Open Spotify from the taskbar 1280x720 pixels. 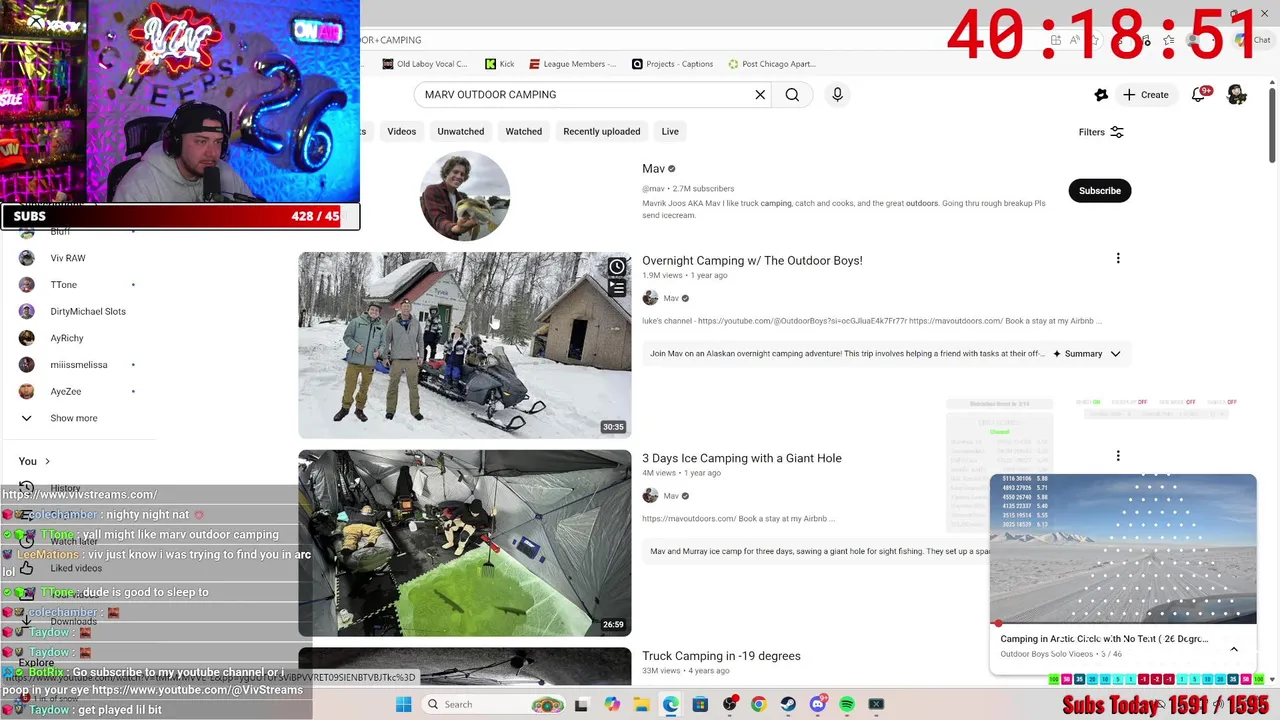(x=847, y=704)
